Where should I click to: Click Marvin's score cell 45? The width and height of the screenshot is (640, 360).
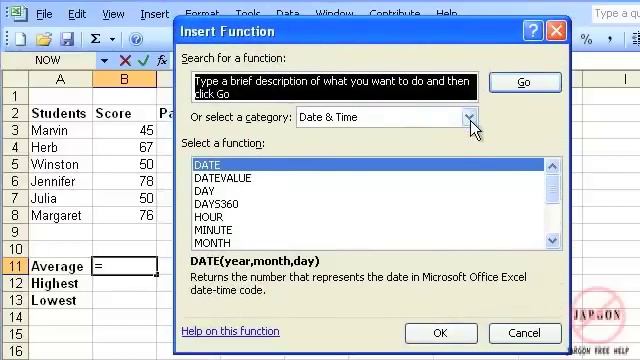tap(124, 131)
